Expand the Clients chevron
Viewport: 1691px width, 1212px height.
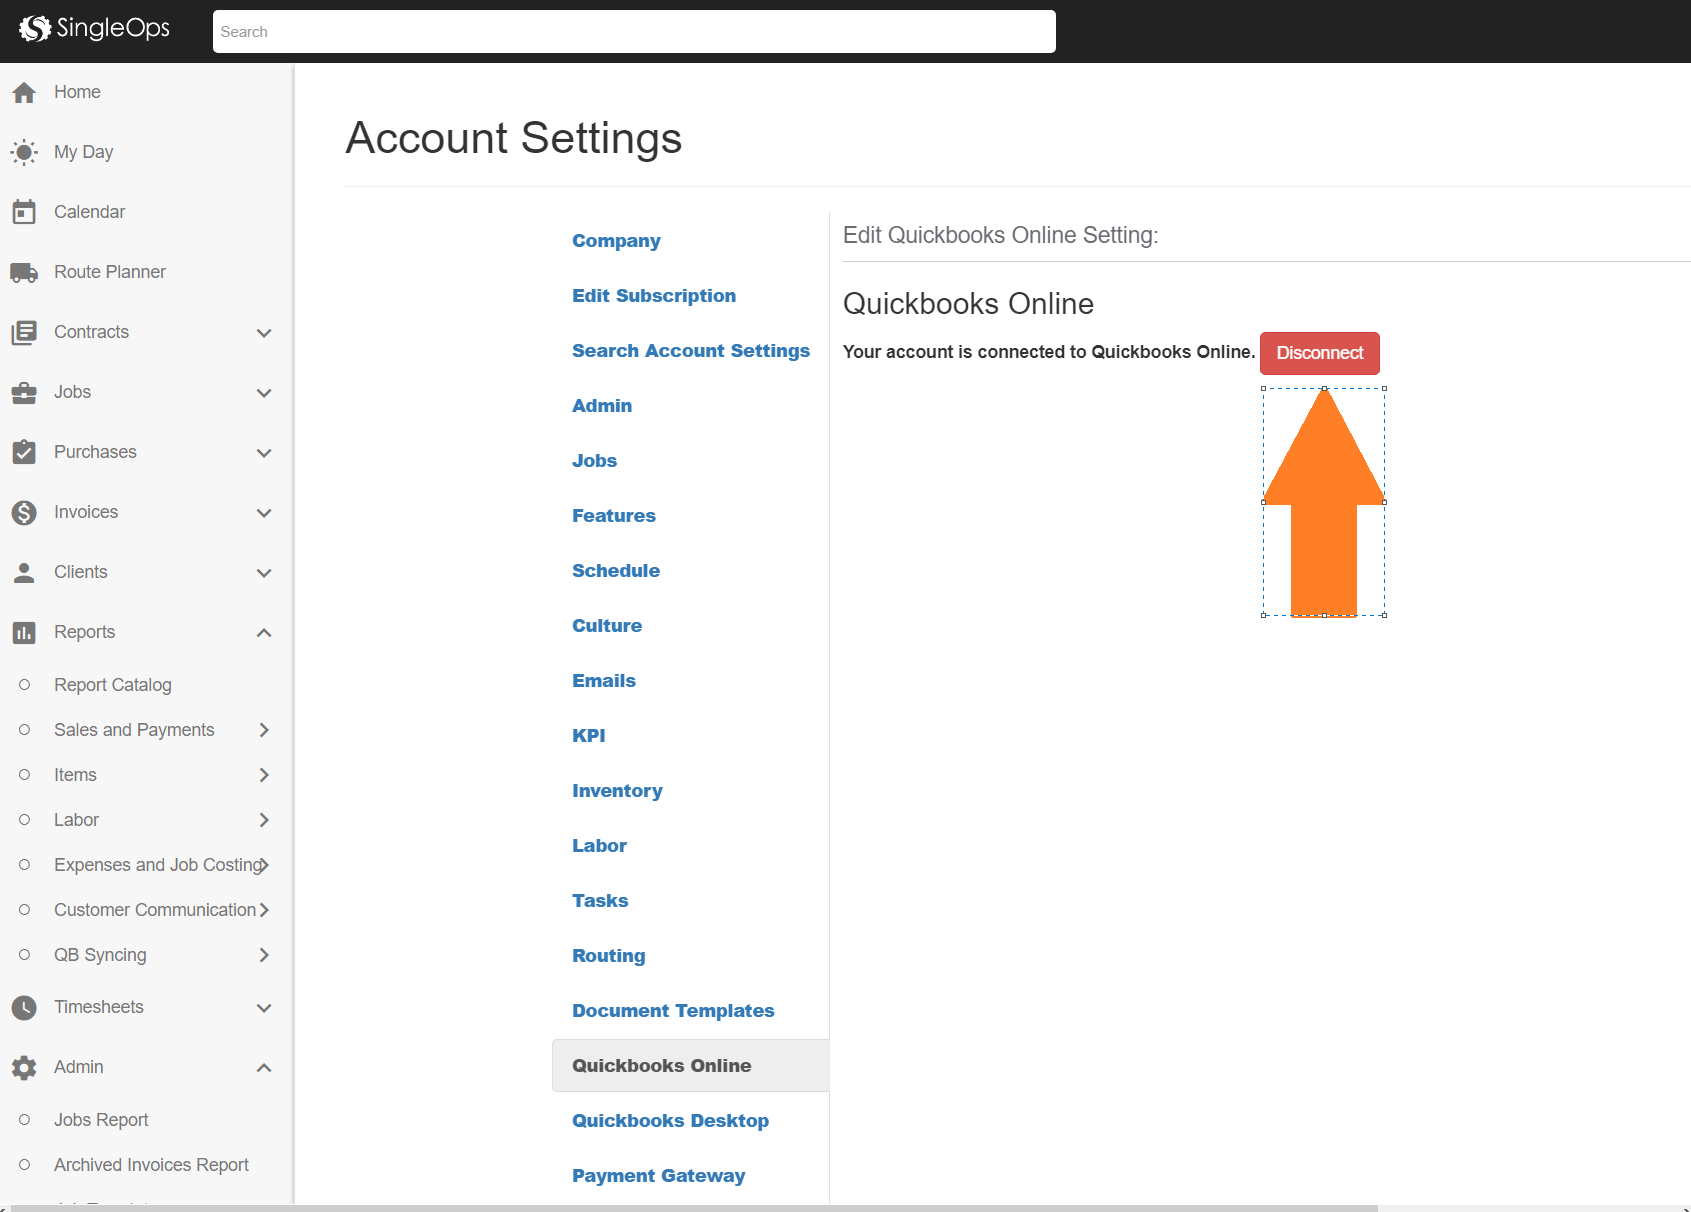[x=264, y=573]
